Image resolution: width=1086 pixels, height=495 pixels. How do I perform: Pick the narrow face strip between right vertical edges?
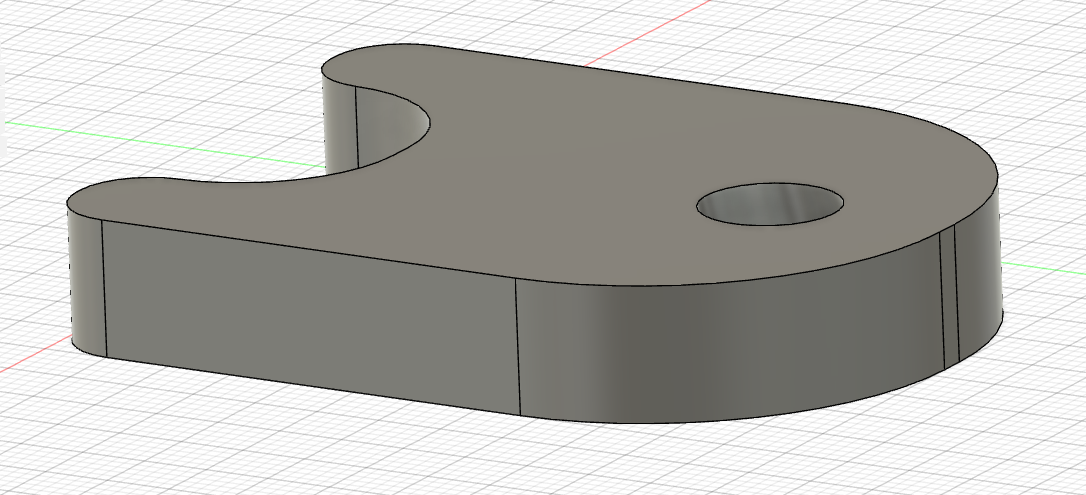point(949,298)
